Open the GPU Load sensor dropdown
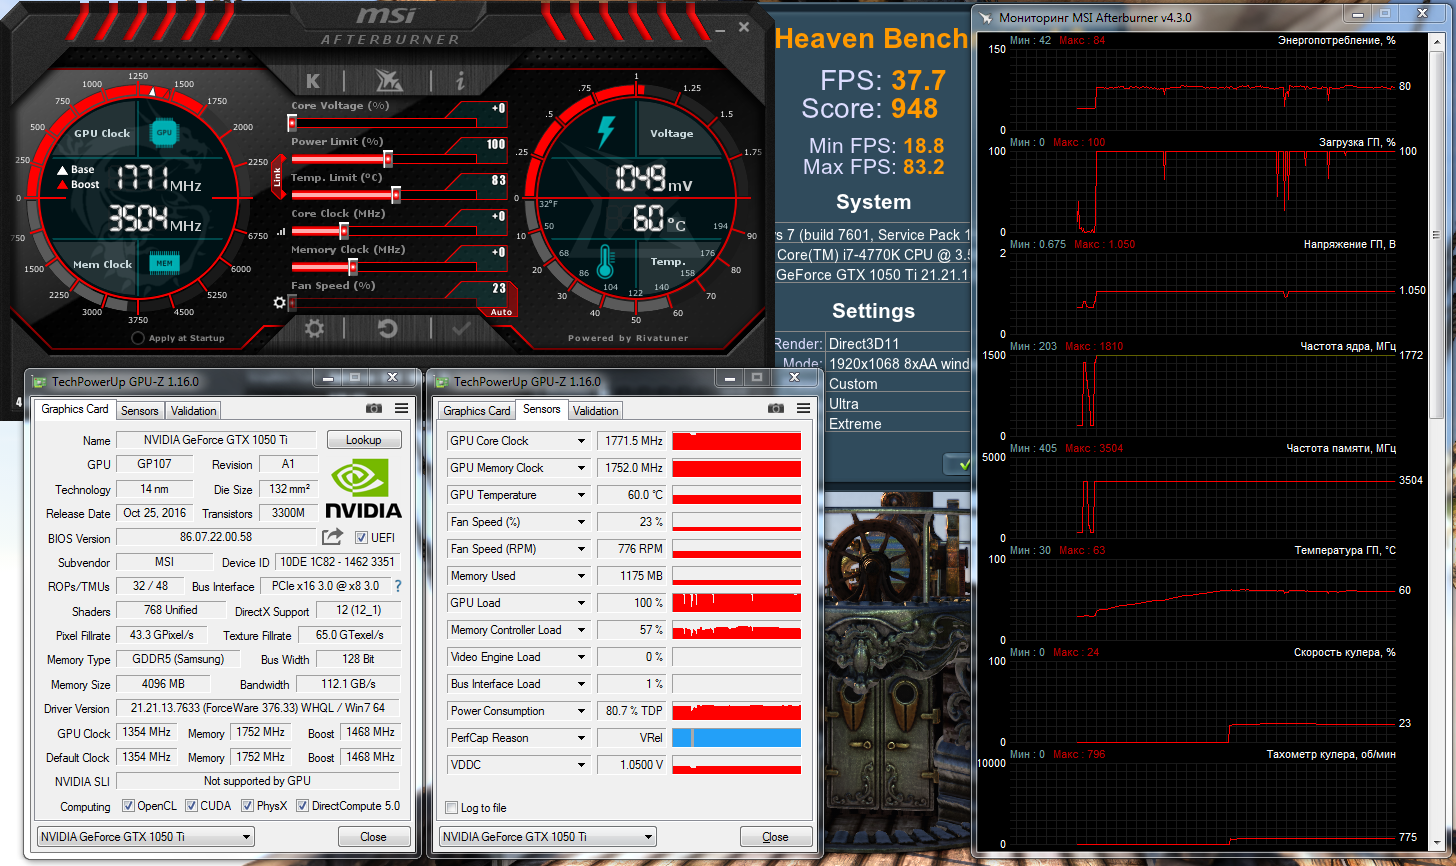 [580, 603]
